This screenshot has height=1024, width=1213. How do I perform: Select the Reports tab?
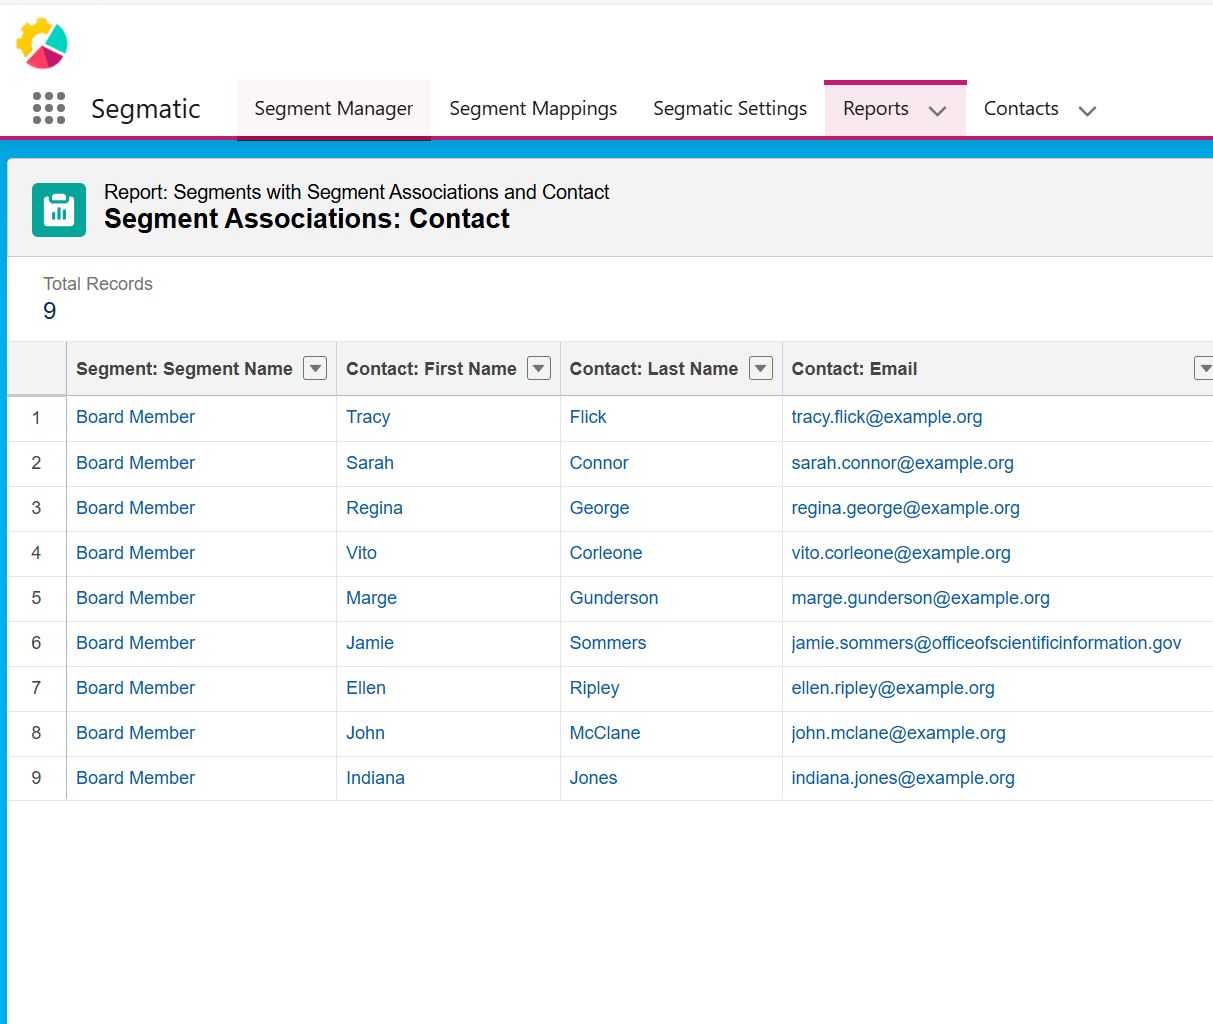[x=875, y=109]
